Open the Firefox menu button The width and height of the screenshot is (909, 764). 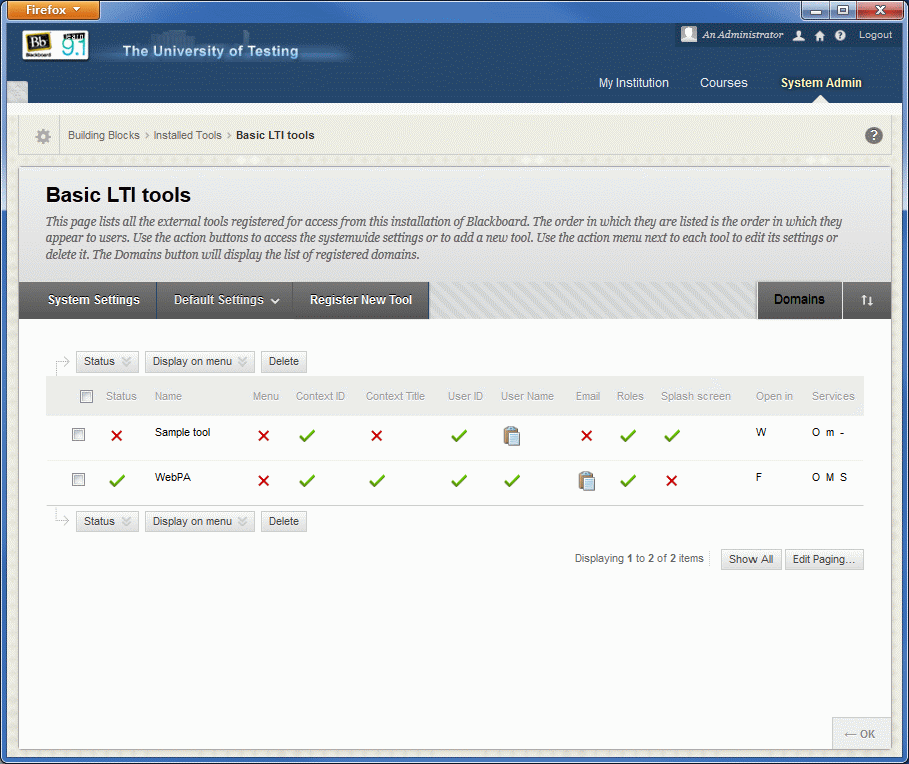(52, 10)
